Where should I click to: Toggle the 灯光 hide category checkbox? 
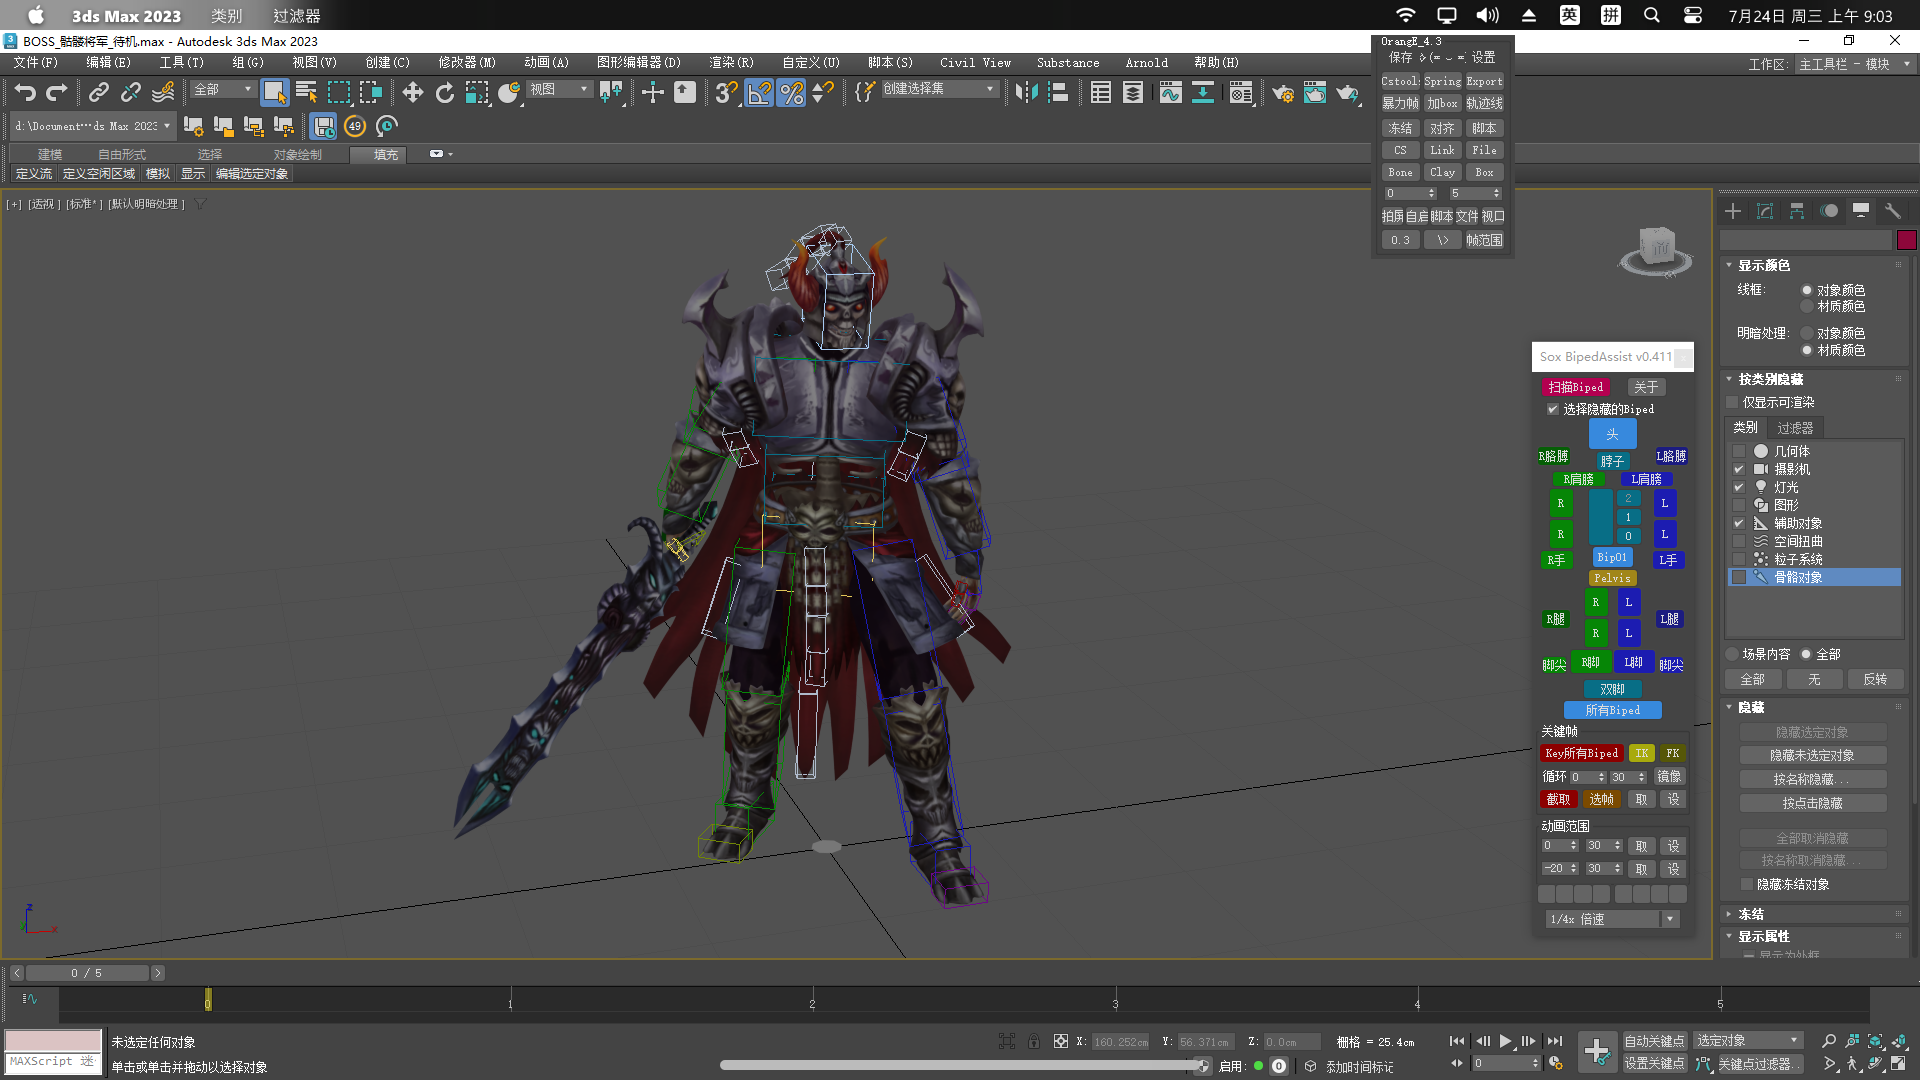click(1739, 487)
